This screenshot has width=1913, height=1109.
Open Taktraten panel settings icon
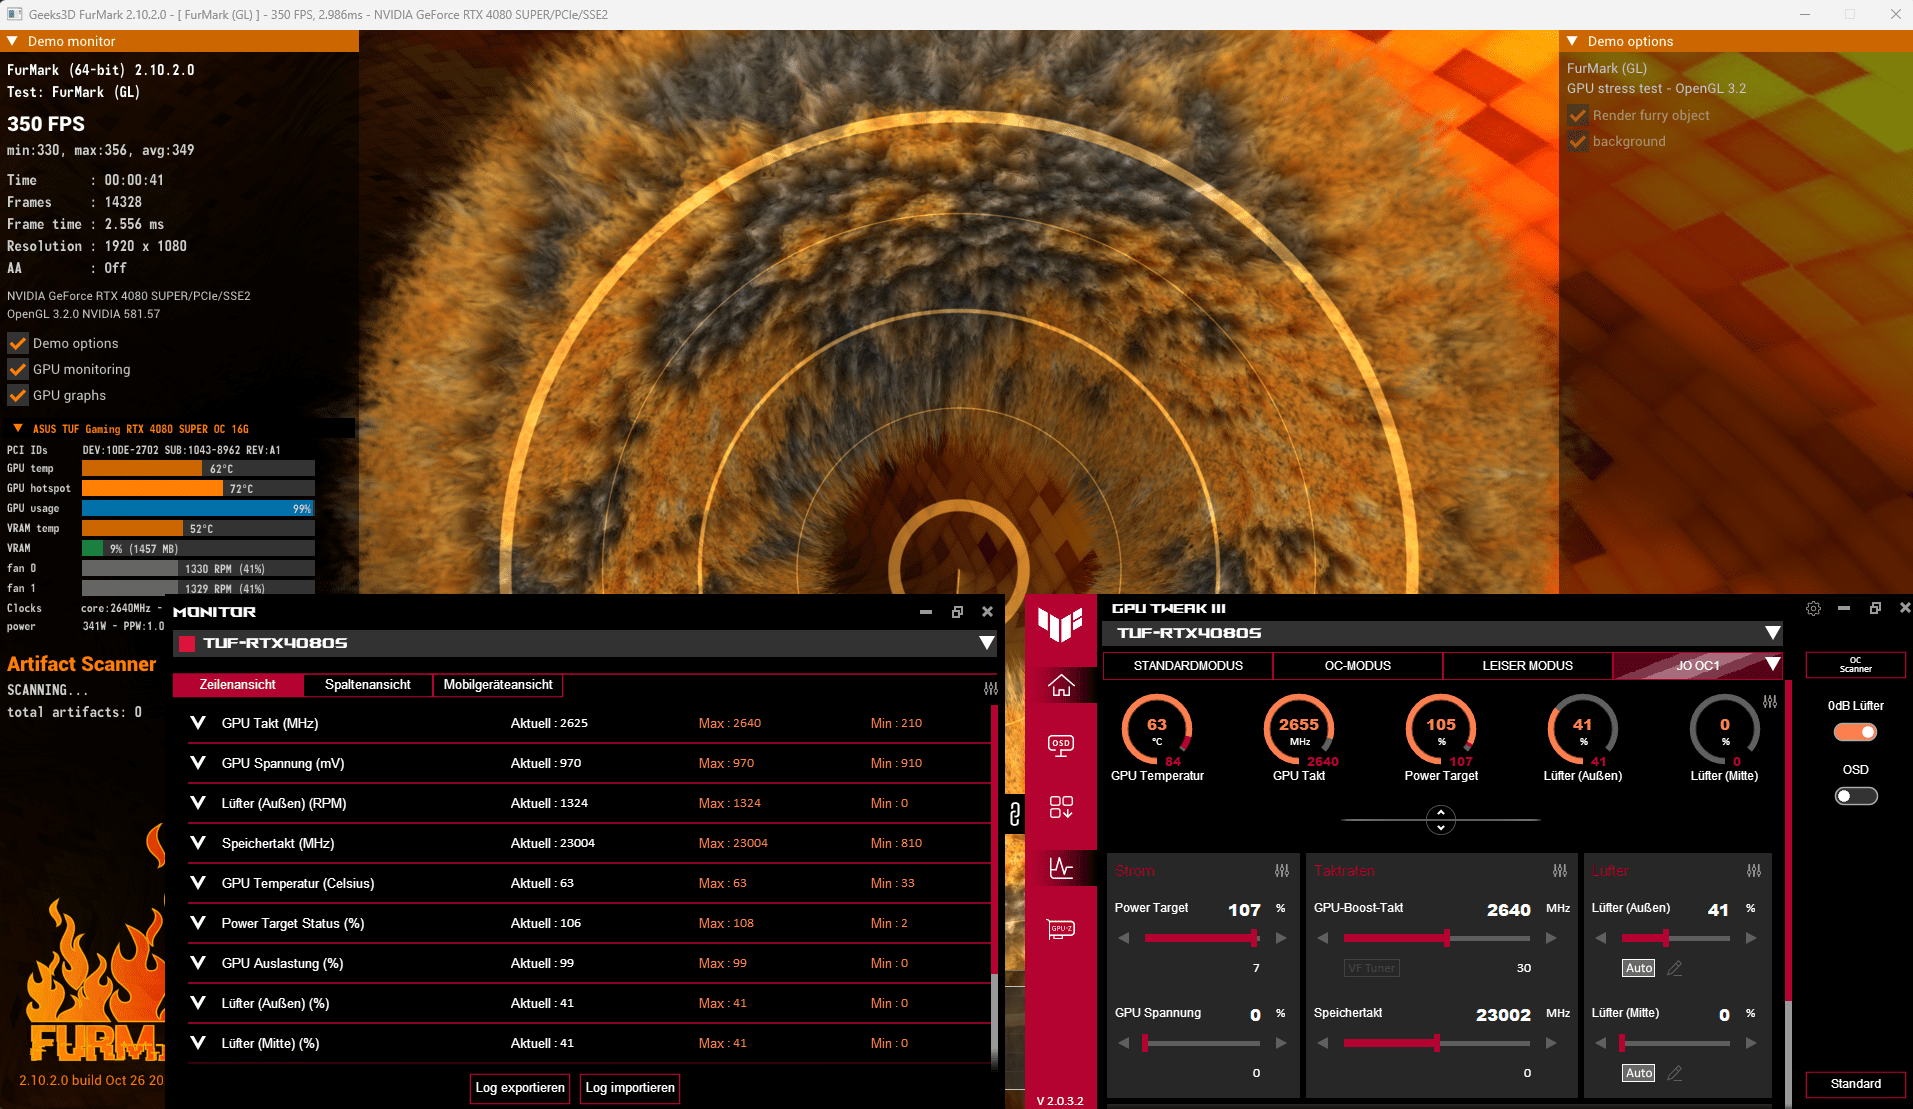click(x=1560, y=871)
